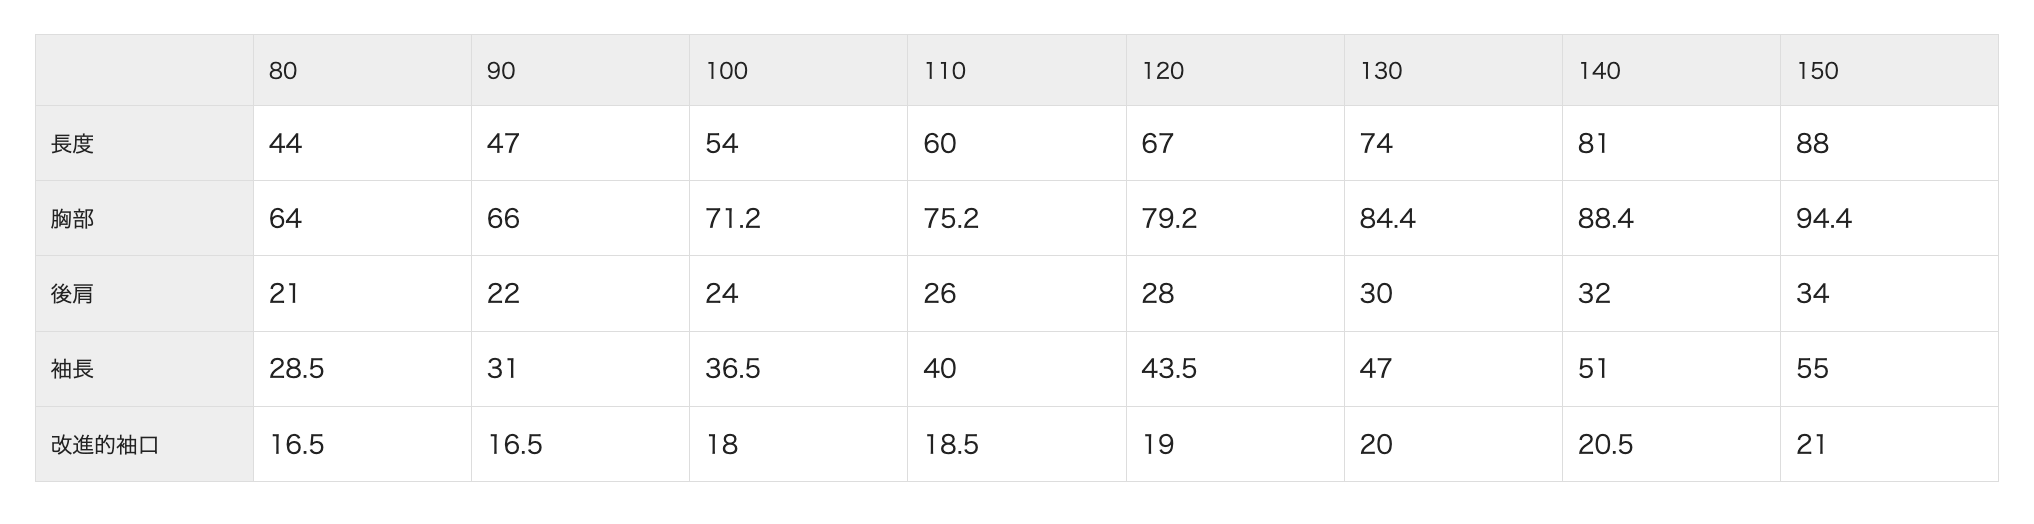
Task: Select the 長度 row label
Action: [72, 144]
